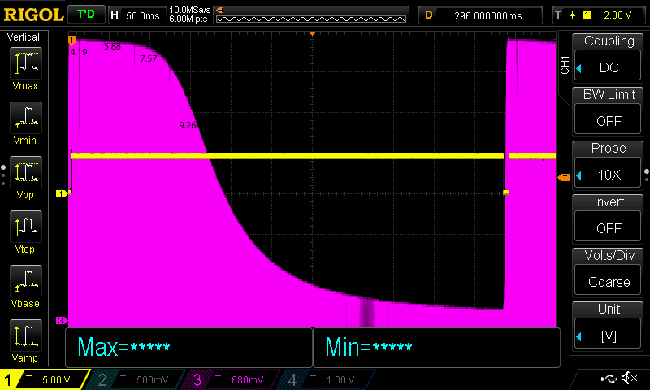Click the channel 1 ground marker

tap(61, 193)
